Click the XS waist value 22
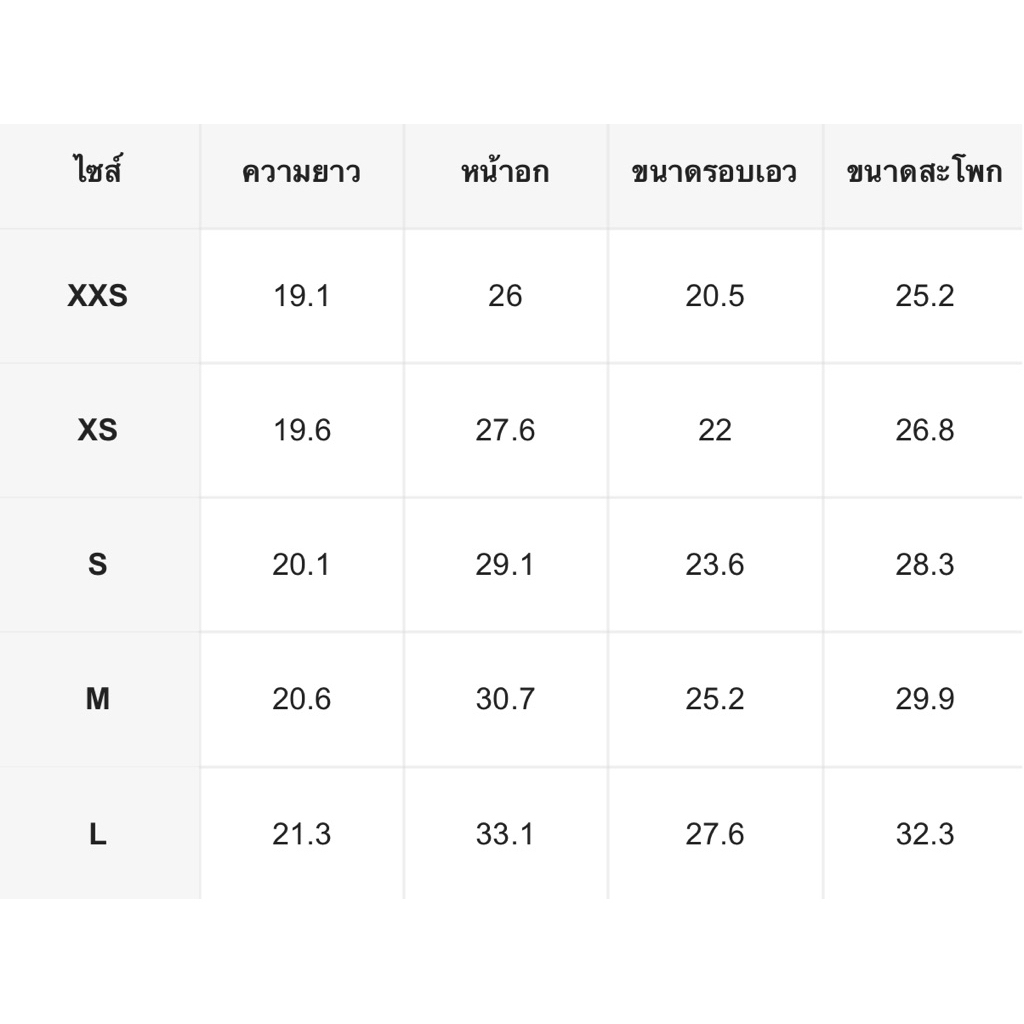 click(x=714, y=430)
